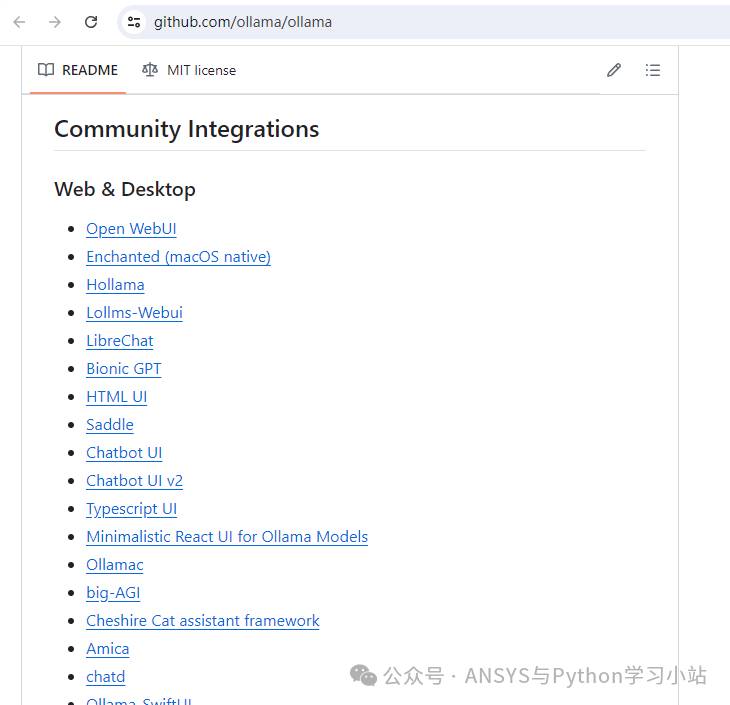Follow the Bionic GPT link

tap(124, 368)
